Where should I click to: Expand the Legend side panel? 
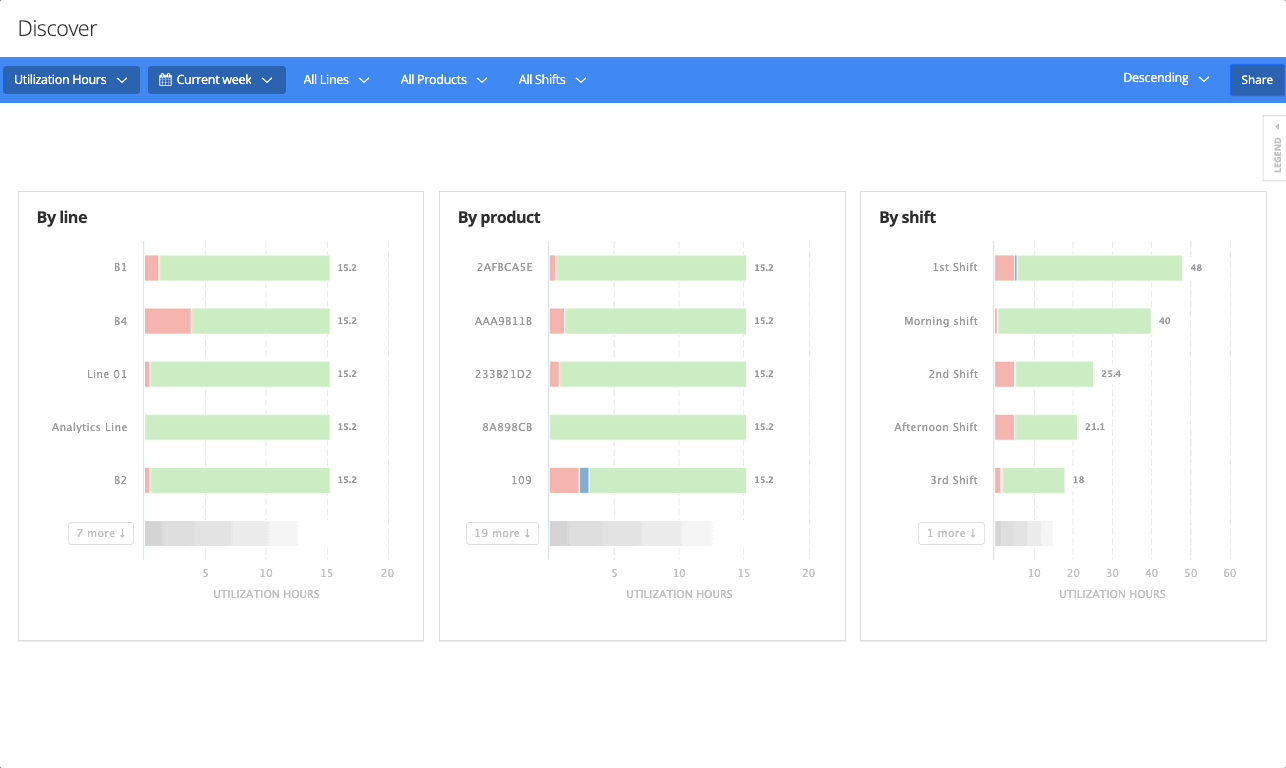1275,149
